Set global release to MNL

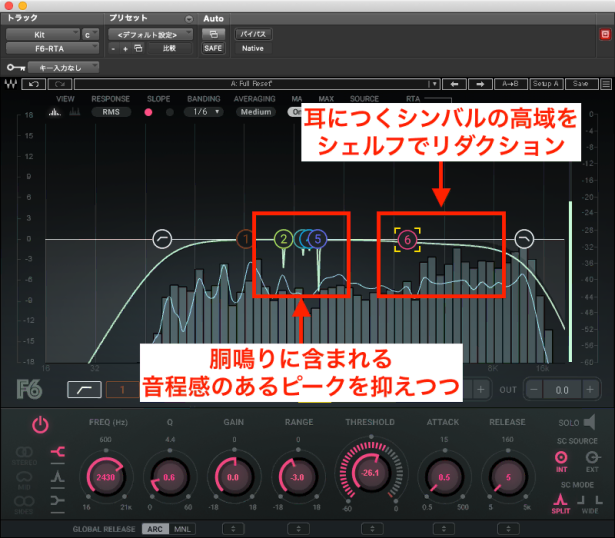tap(182, 529)
